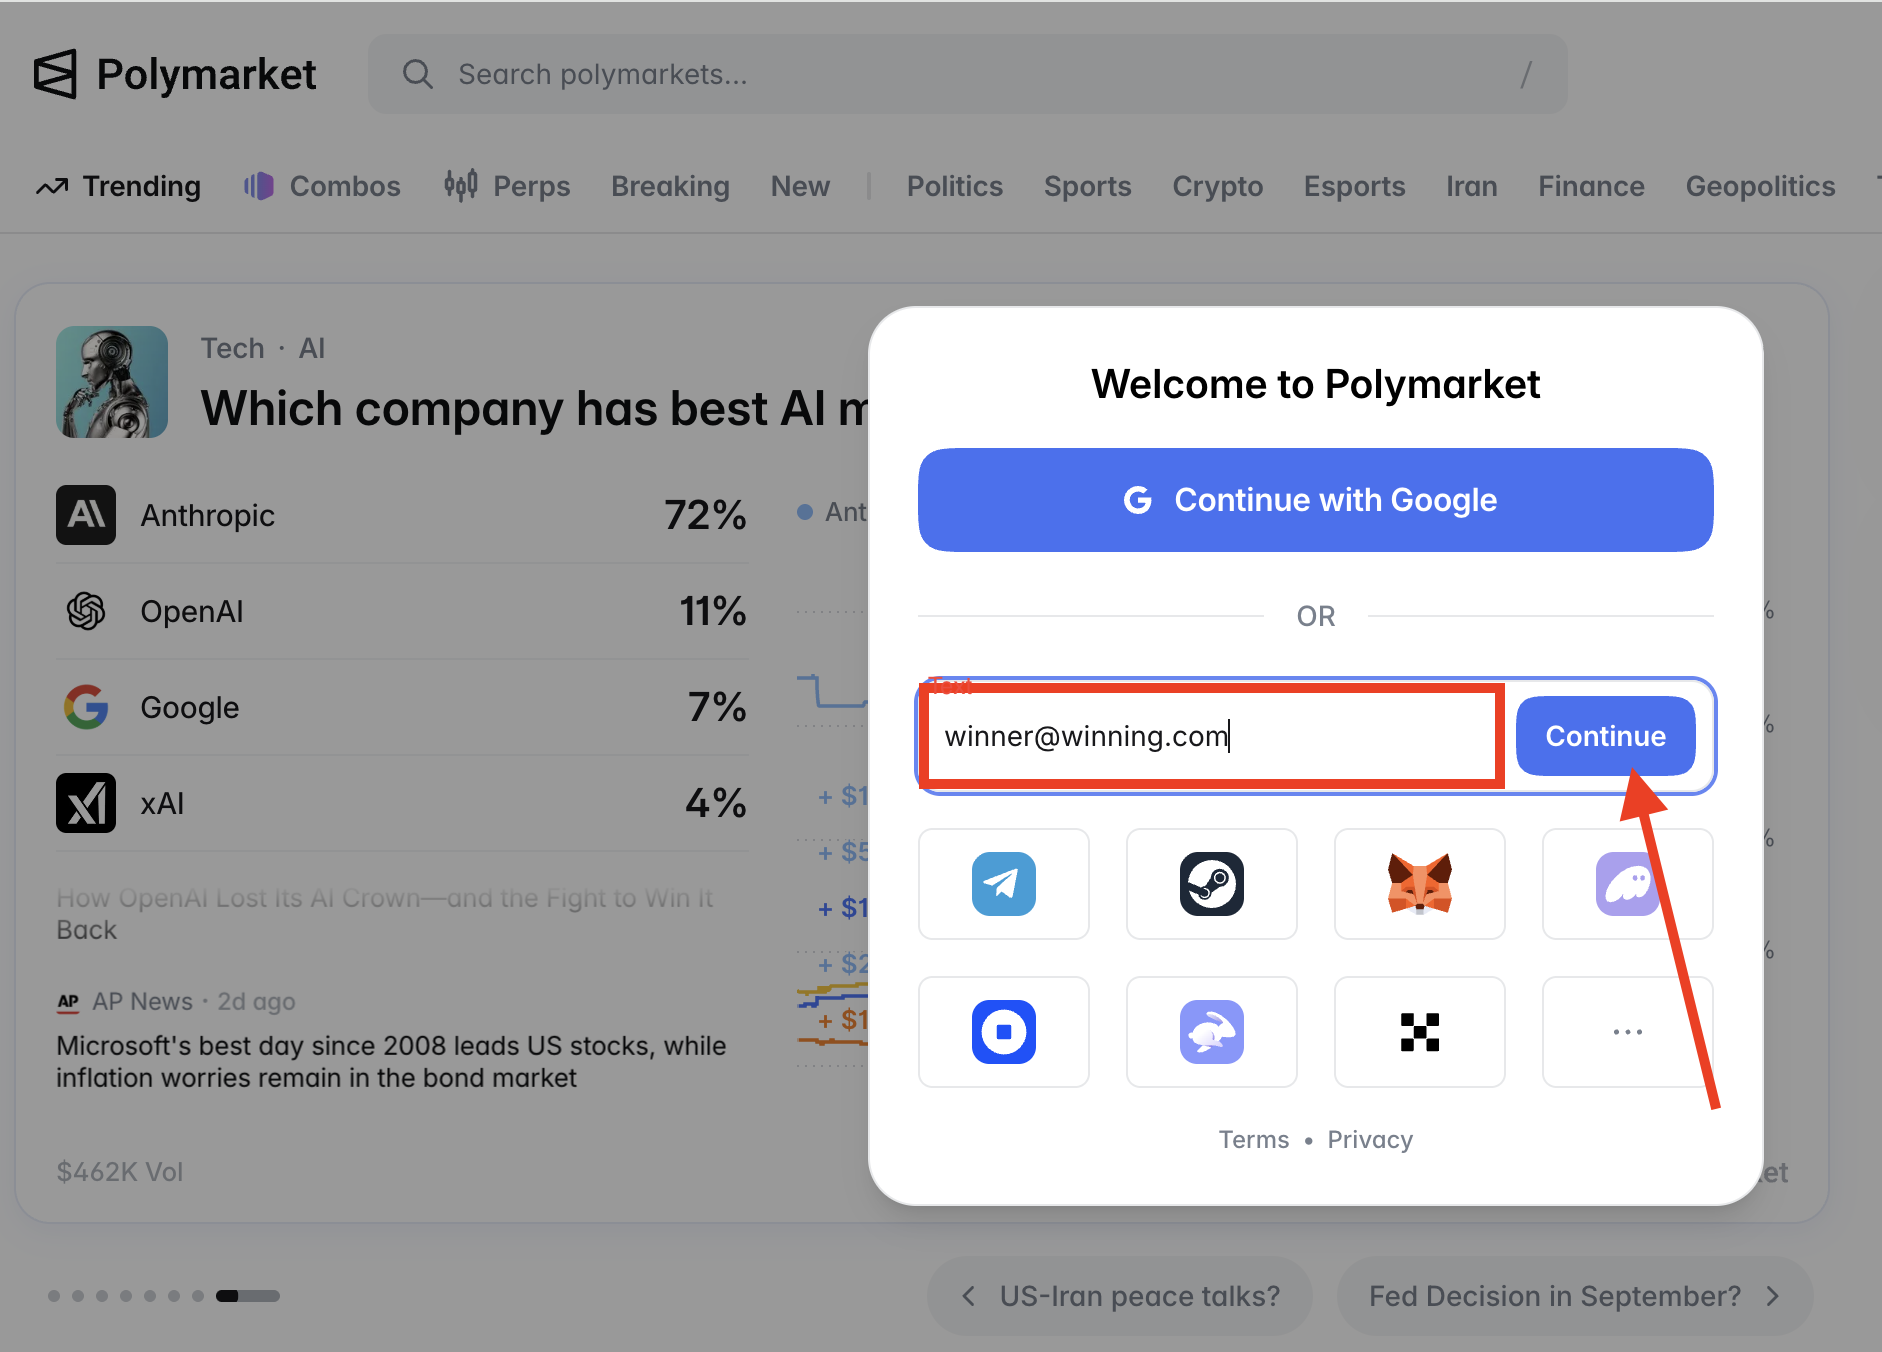Select the Finance category
Screen dimensions: 1882x1352
coord(1592,186)
